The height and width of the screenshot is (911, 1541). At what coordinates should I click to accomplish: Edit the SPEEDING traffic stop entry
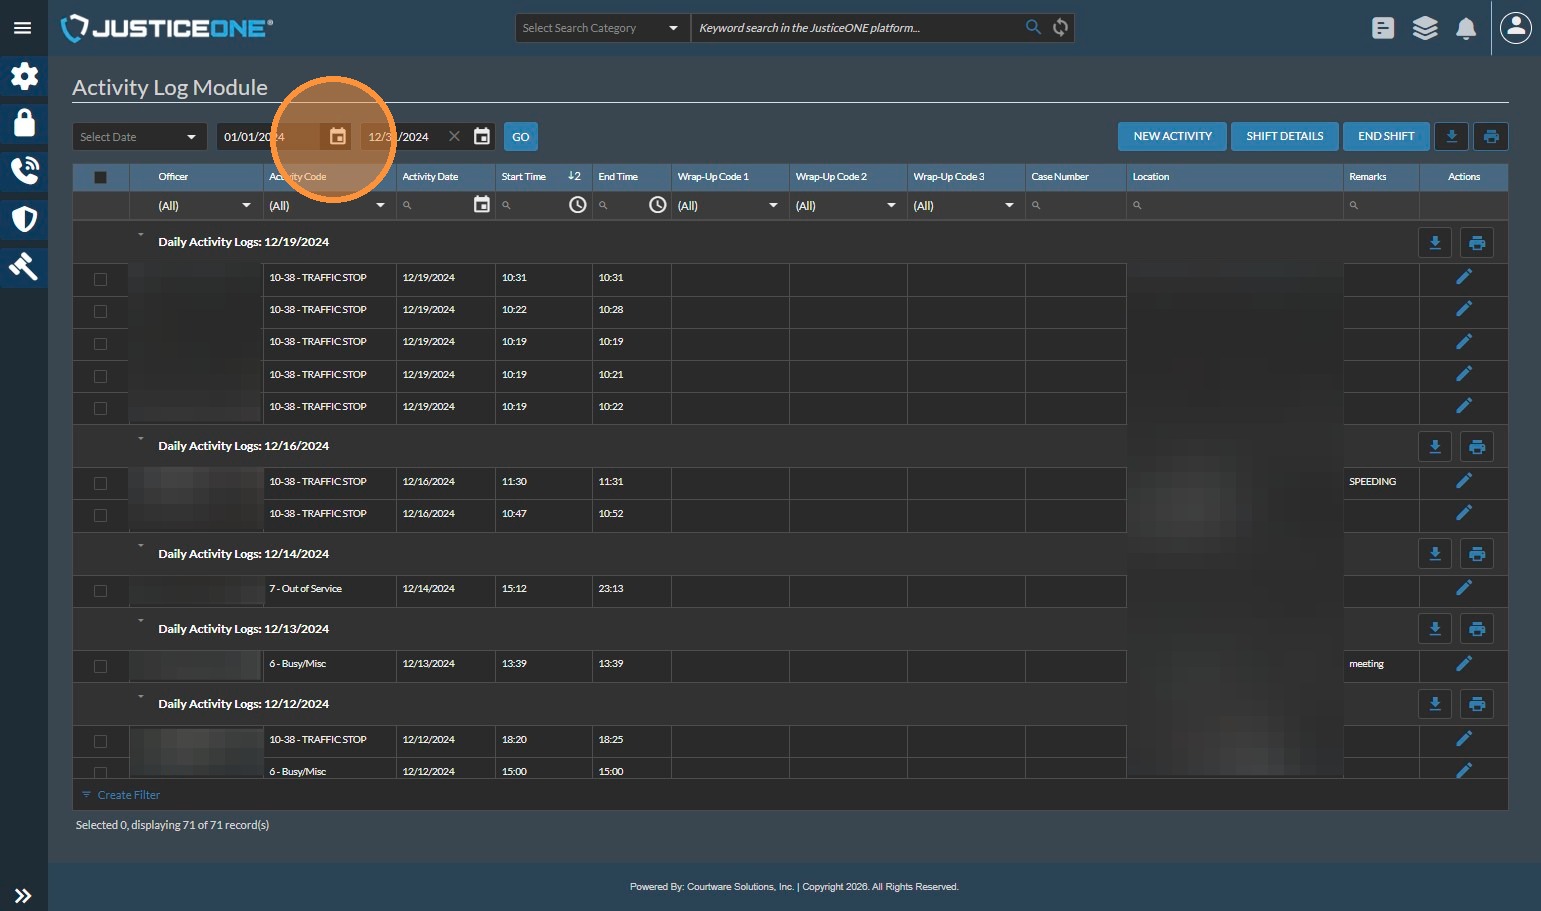point(1463,481)
